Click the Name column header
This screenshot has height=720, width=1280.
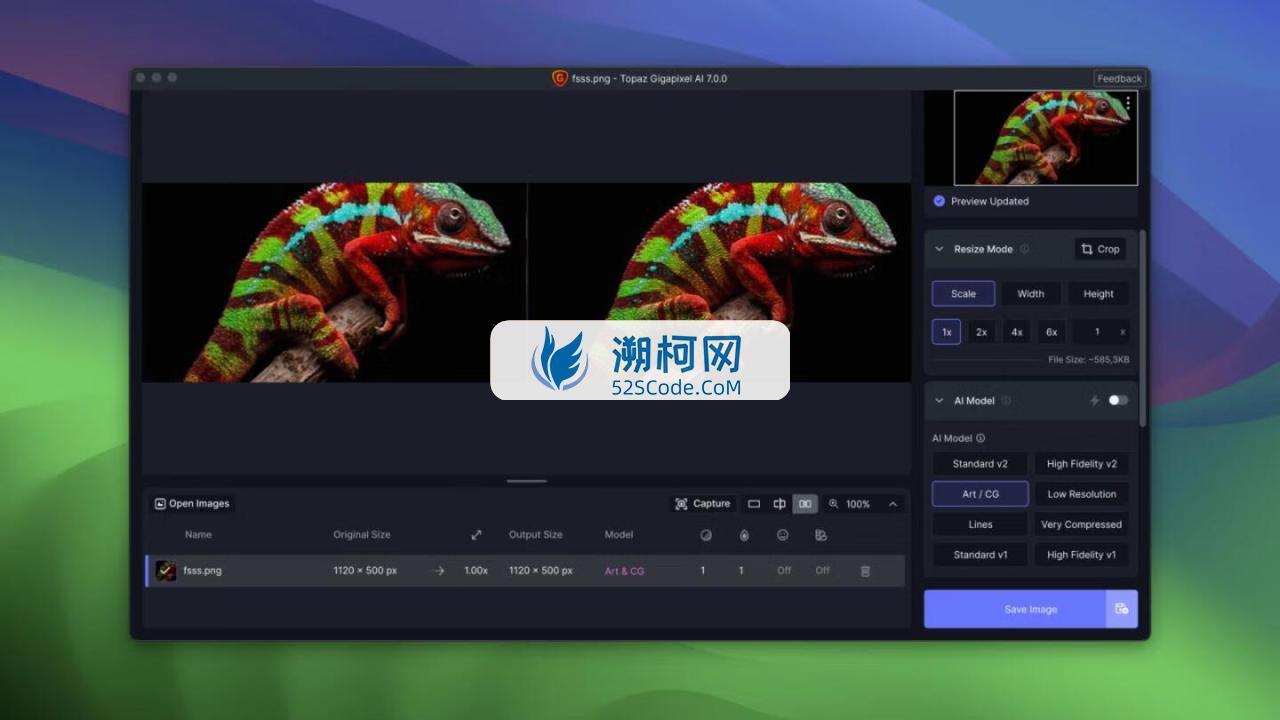198,535
